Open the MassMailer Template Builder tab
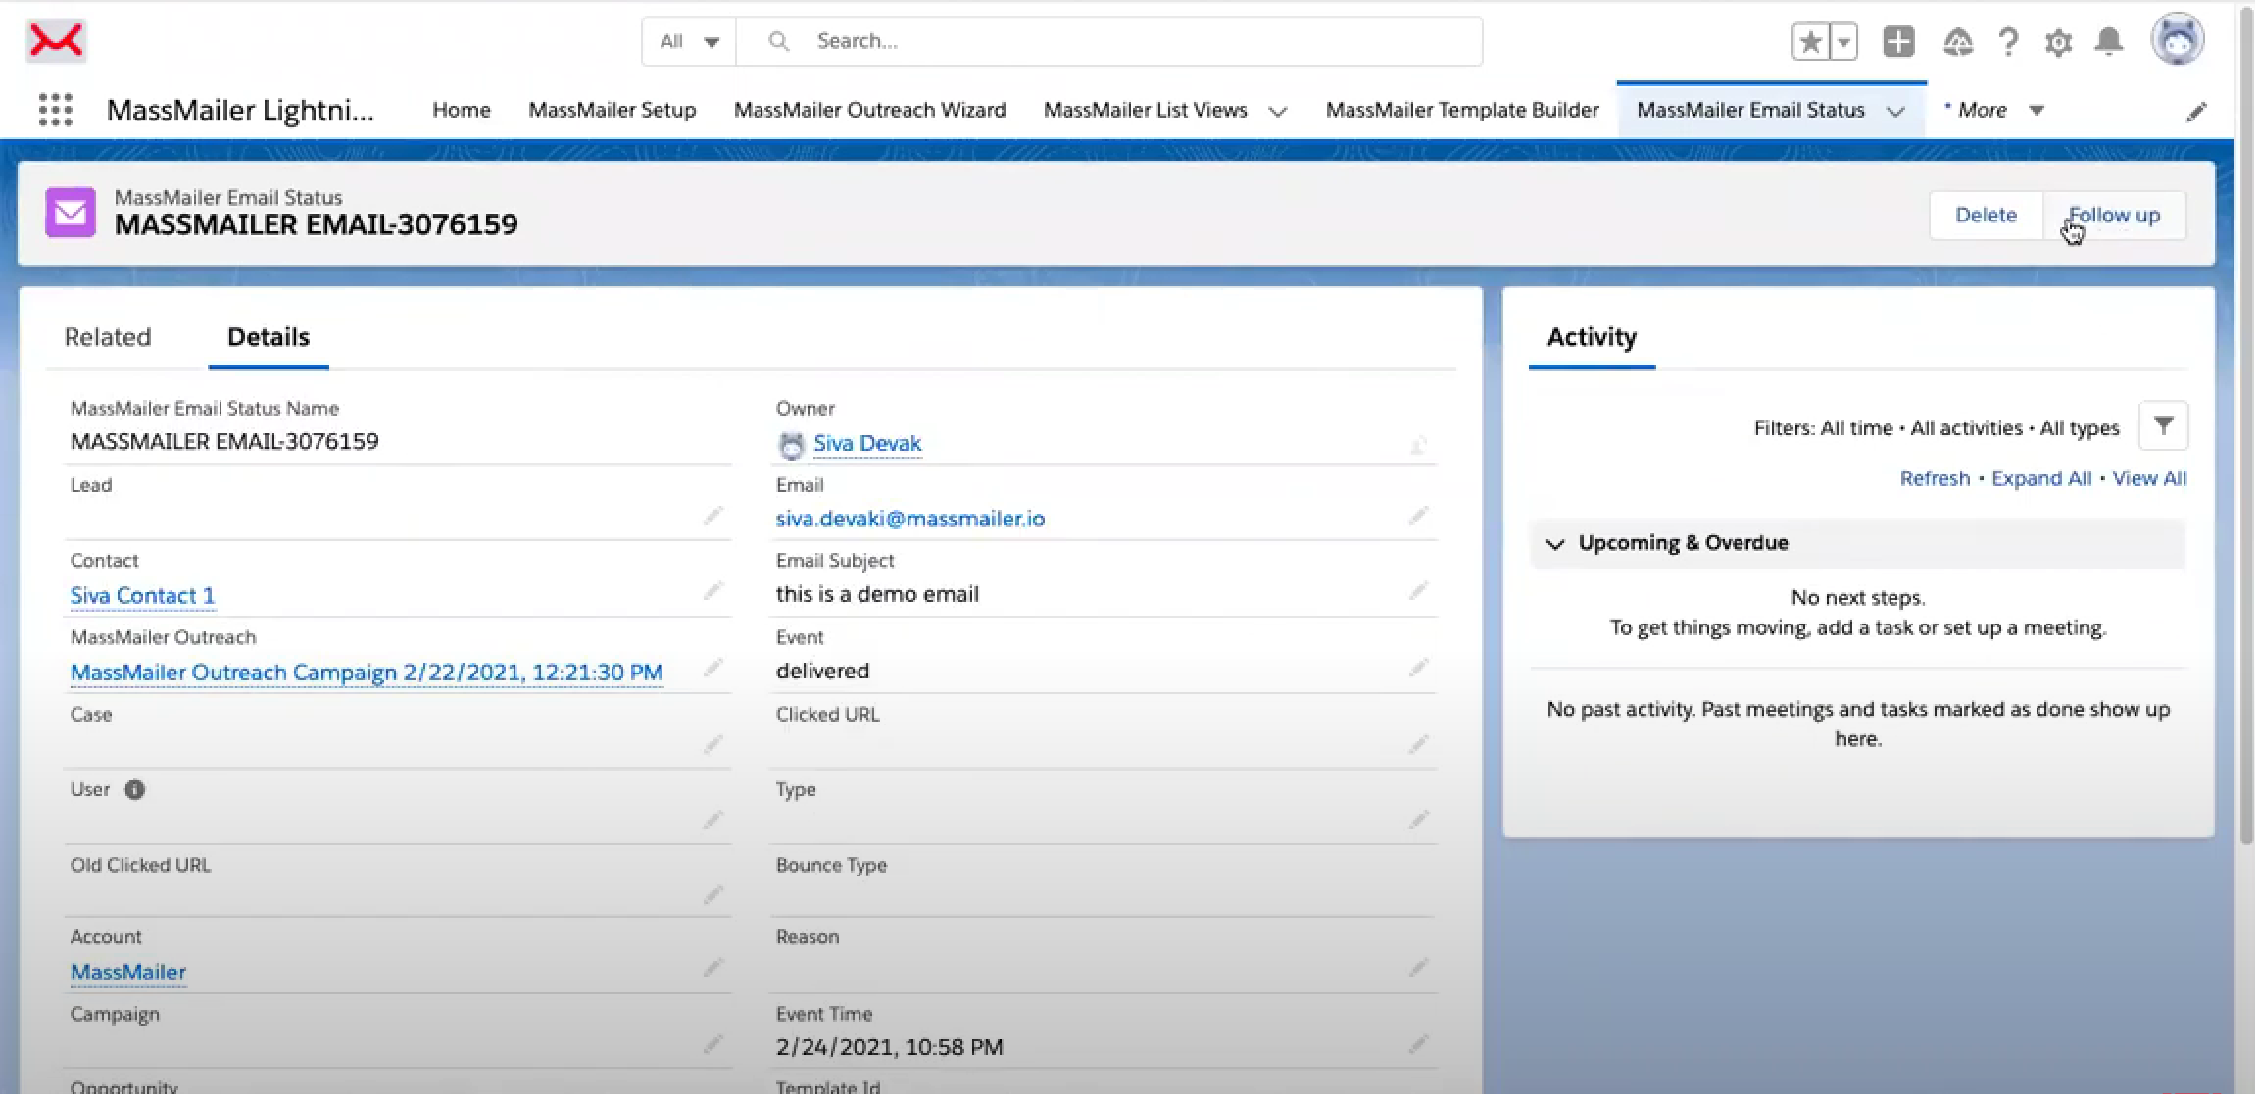Viewport: 2255px width, 1094px height. [x=1462, y=110]
